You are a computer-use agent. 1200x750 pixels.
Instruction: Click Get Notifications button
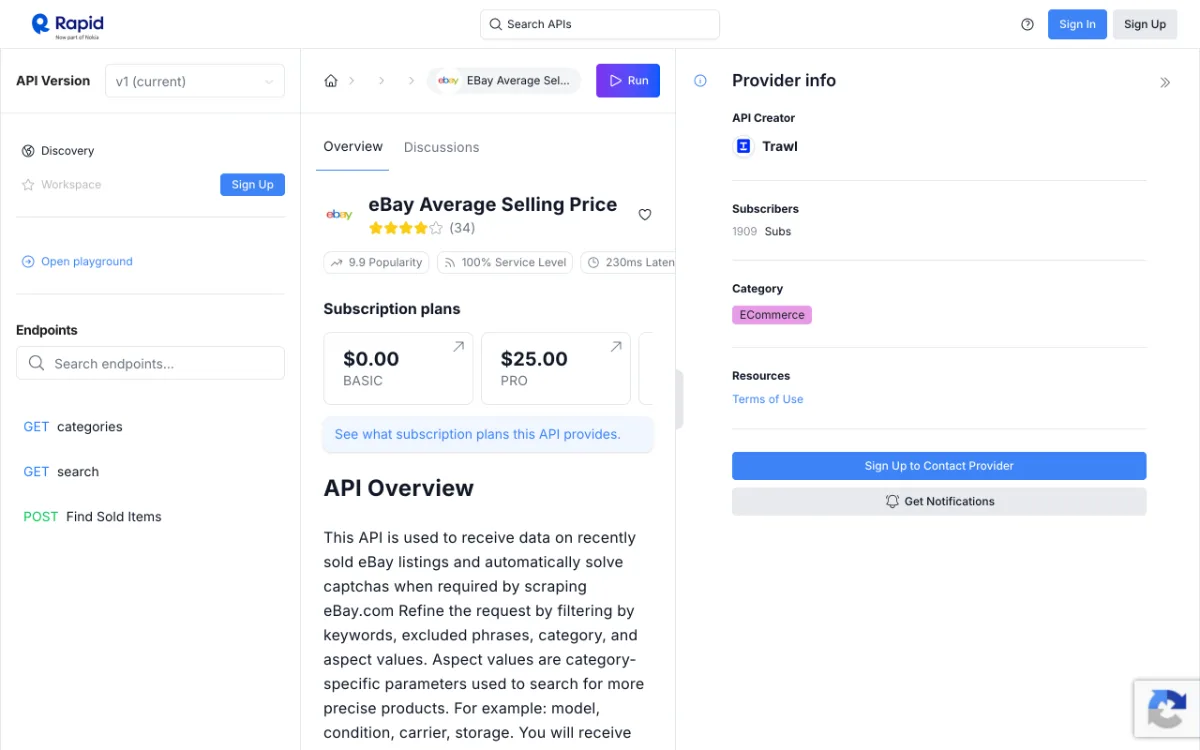pyautogui.click(x=939, y=502)
